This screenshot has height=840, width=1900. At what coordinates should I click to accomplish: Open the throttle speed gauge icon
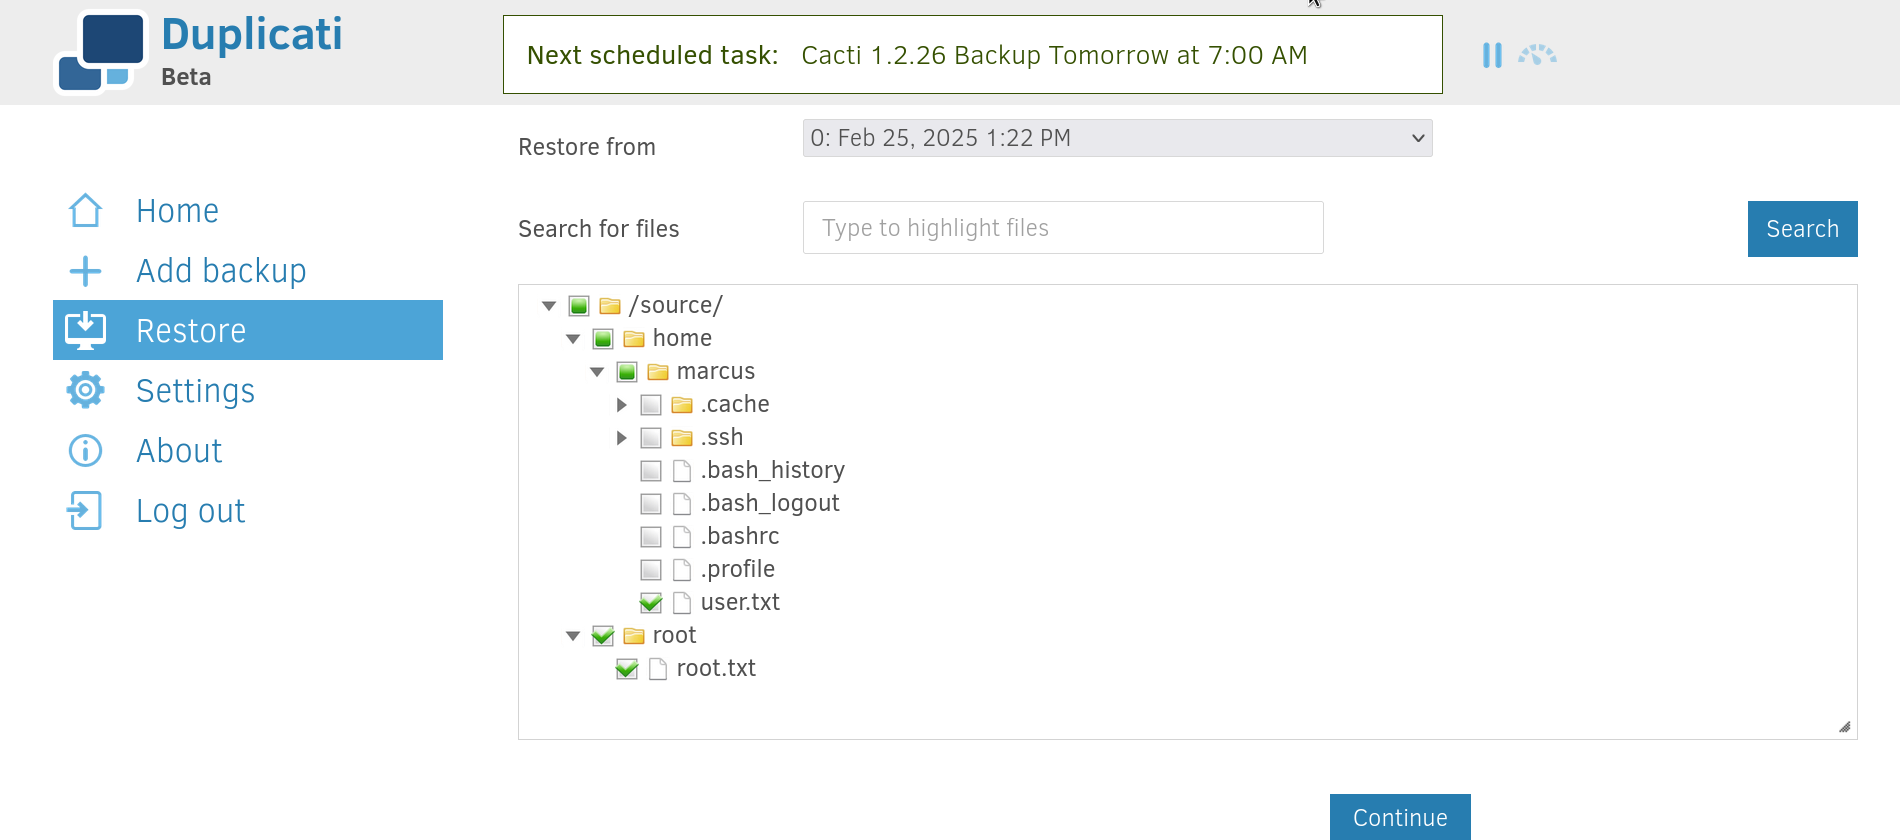[x=1537, y=55]
